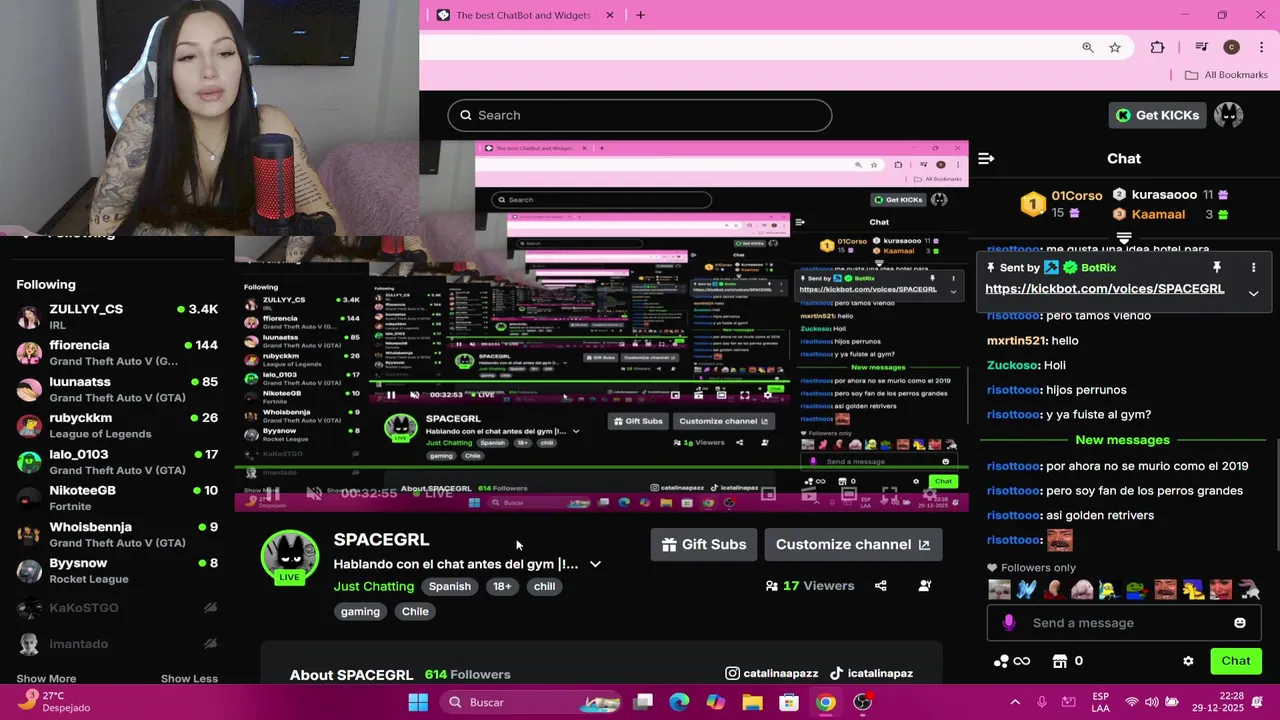Viewport: 1280px width, 720px height.
Task: Open Chrome three-dot menu
Action: pyautogui.click(x=1262, y=47)
